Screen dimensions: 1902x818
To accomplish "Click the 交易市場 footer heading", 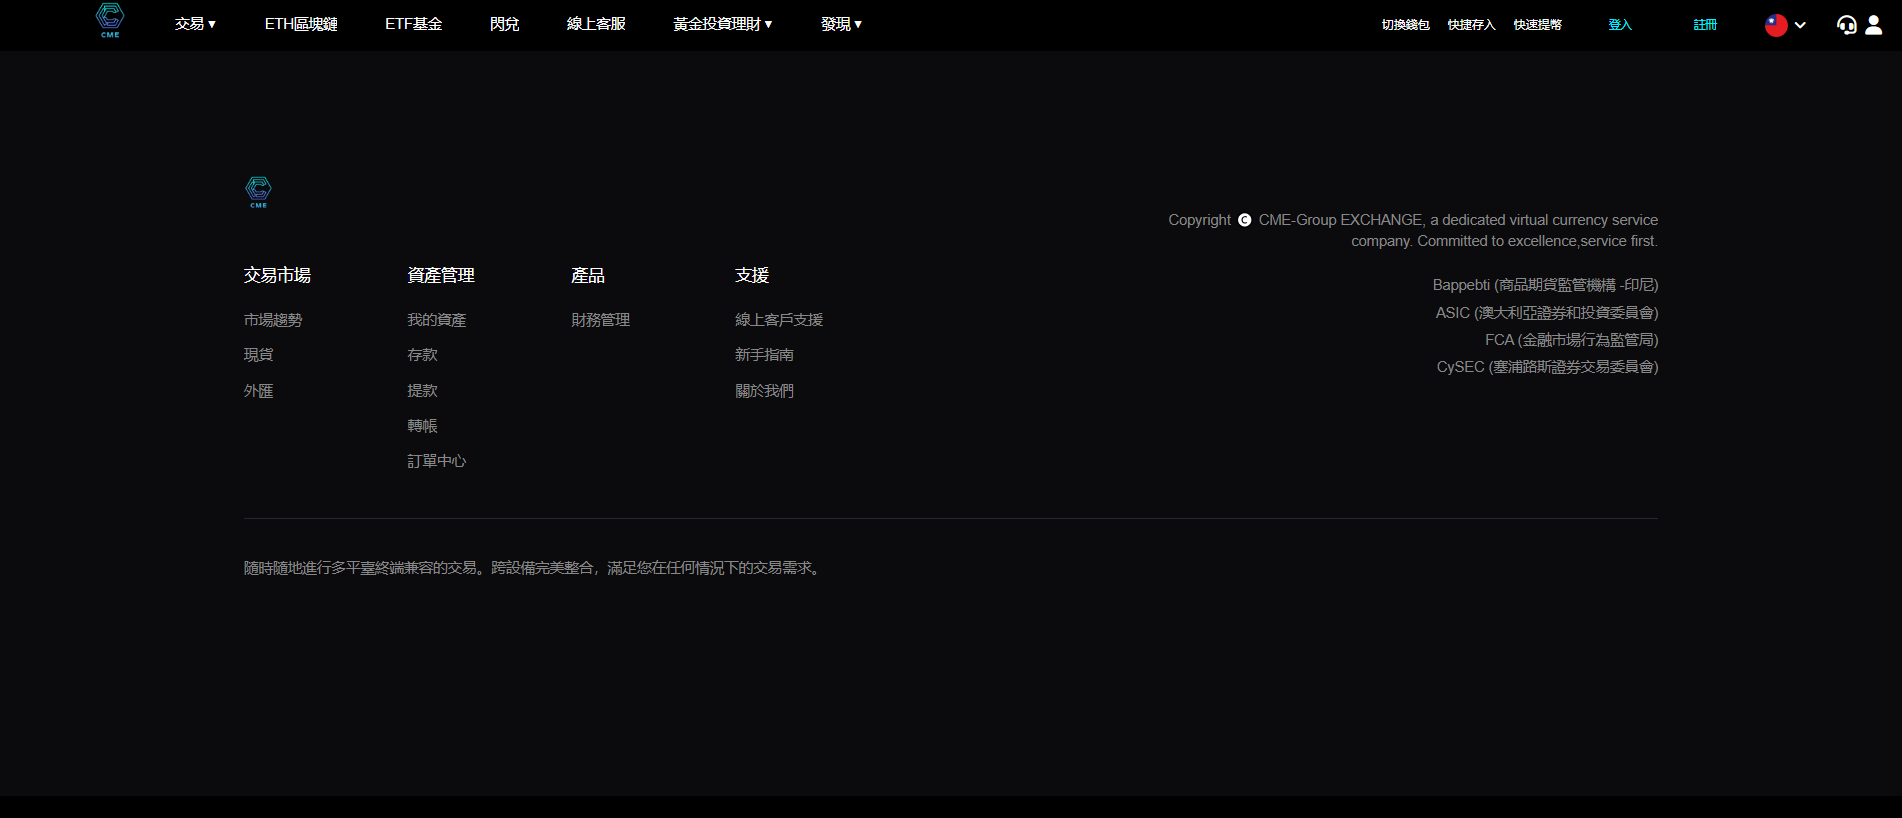I will [x=277, y=275].
